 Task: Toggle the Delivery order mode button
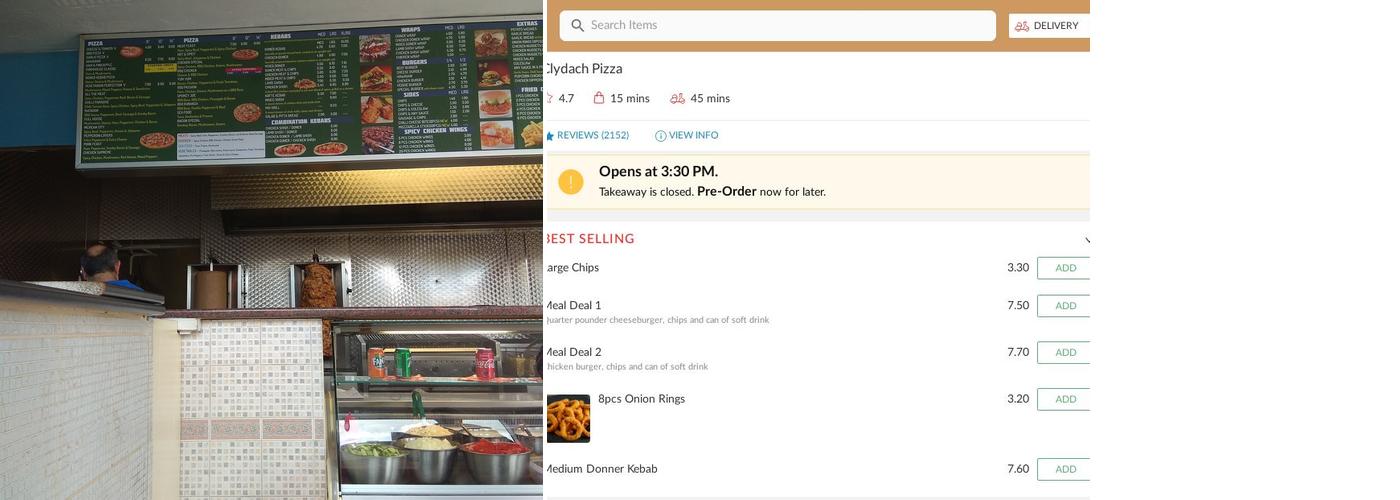(x=1049, y=26)
